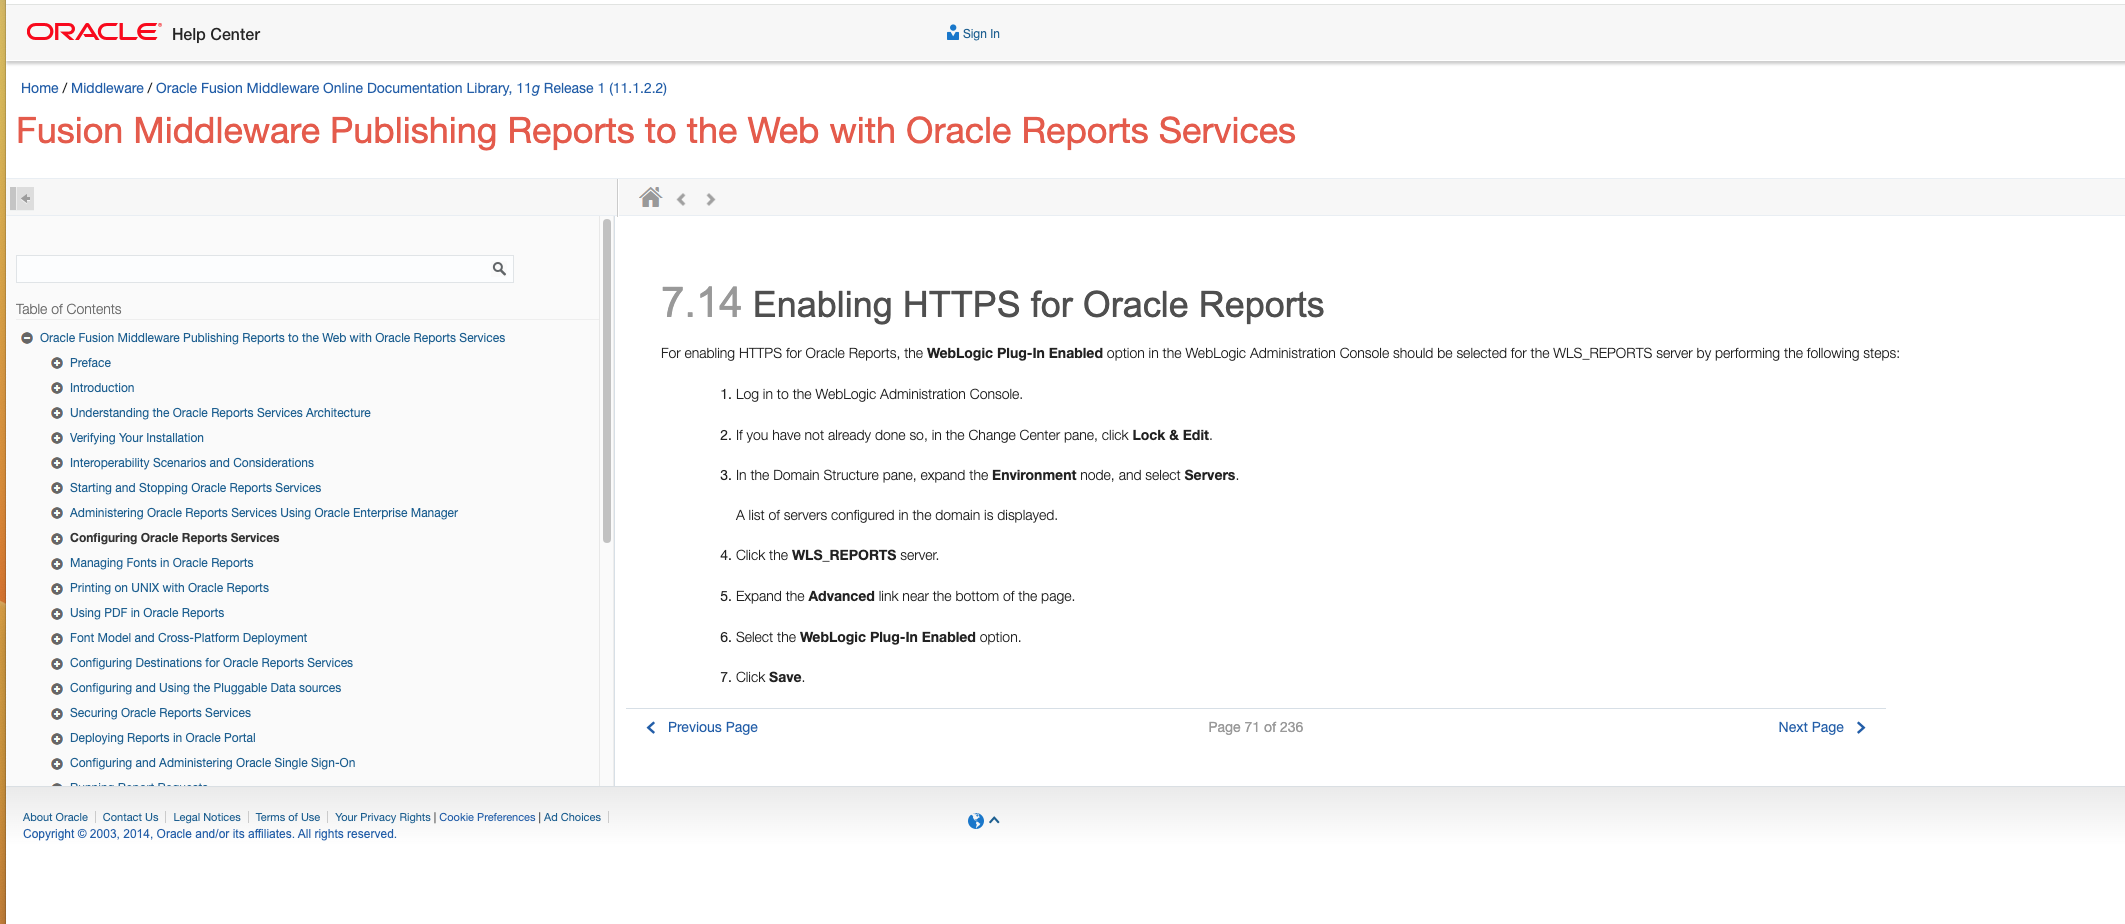Viewport: 2125px width, 924px height.
Task: Open Securing Oracle Reports Services
Action: (160, 713)
